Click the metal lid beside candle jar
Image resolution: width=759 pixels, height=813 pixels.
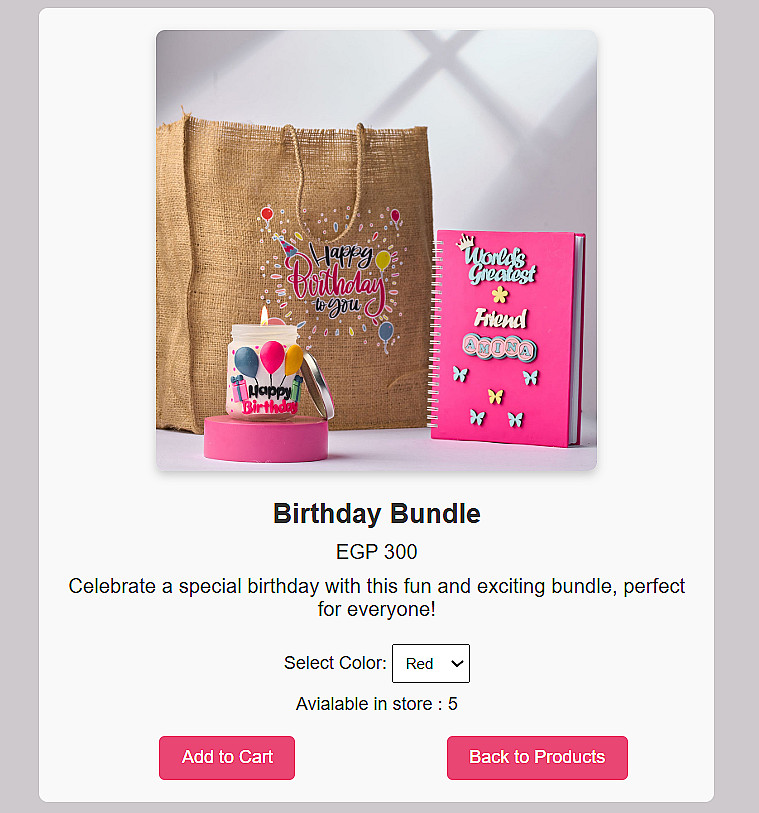click(x=317, y=386)
